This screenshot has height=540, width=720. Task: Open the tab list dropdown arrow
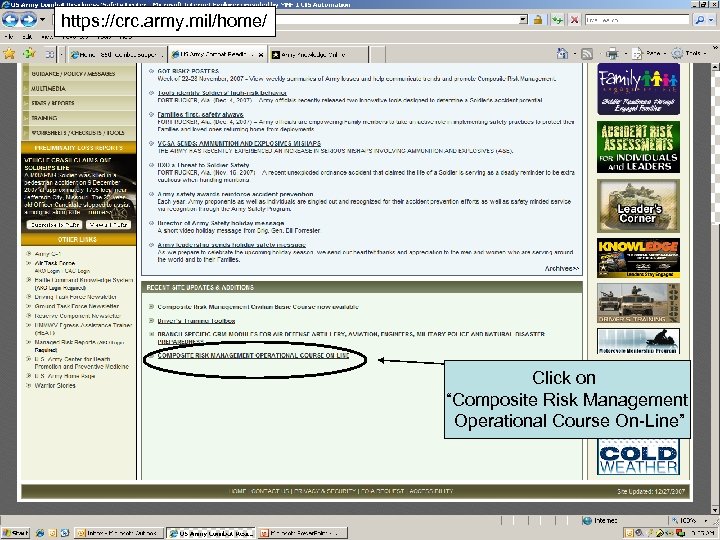62,54
